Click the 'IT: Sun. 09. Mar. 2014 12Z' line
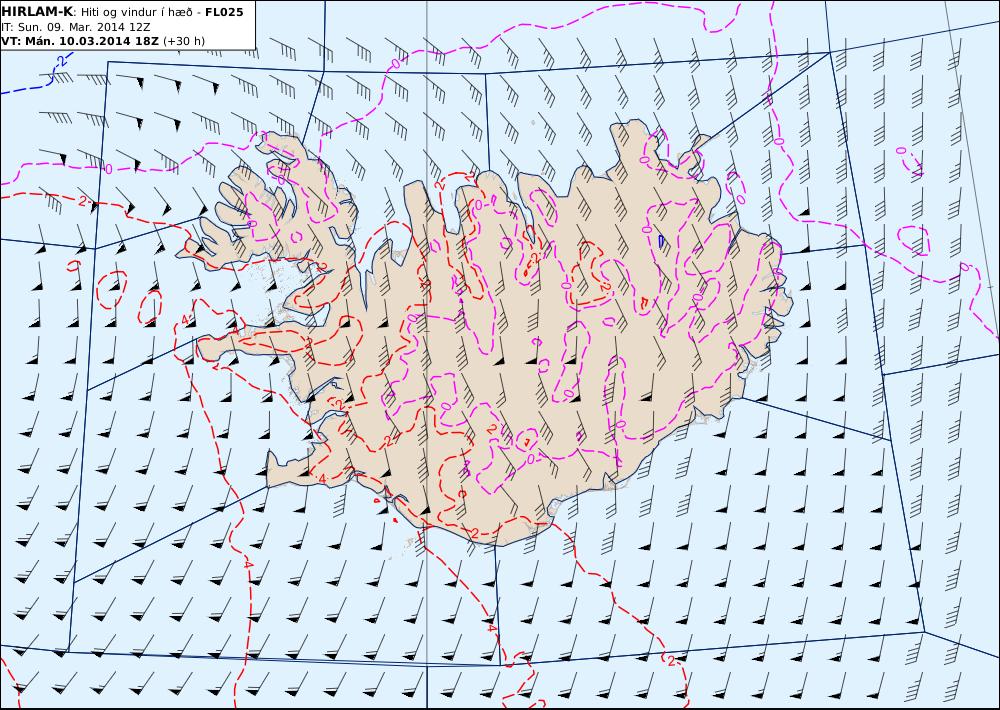The height and width of the screenshot is (710, 1000). 76,27
